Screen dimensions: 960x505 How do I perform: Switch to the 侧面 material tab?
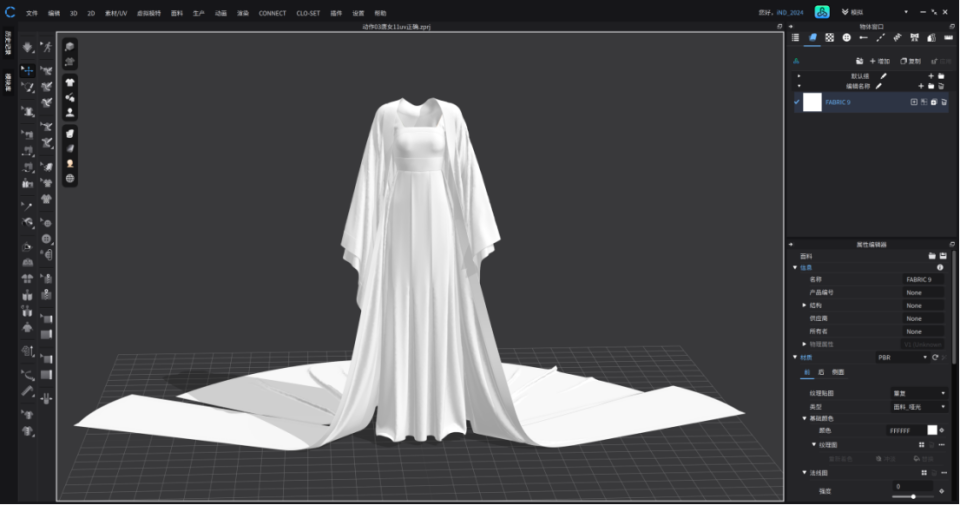[838, 372]
